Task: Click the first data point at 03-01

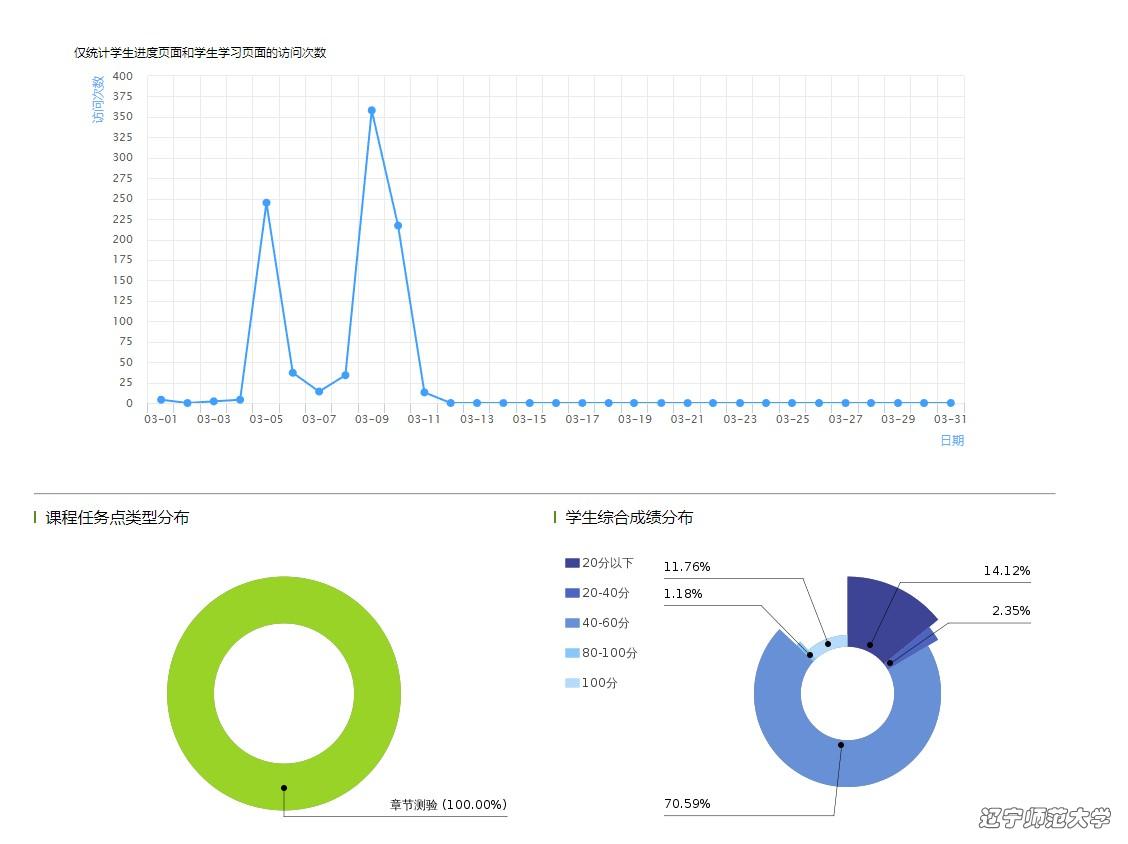Action: [161, 400]
